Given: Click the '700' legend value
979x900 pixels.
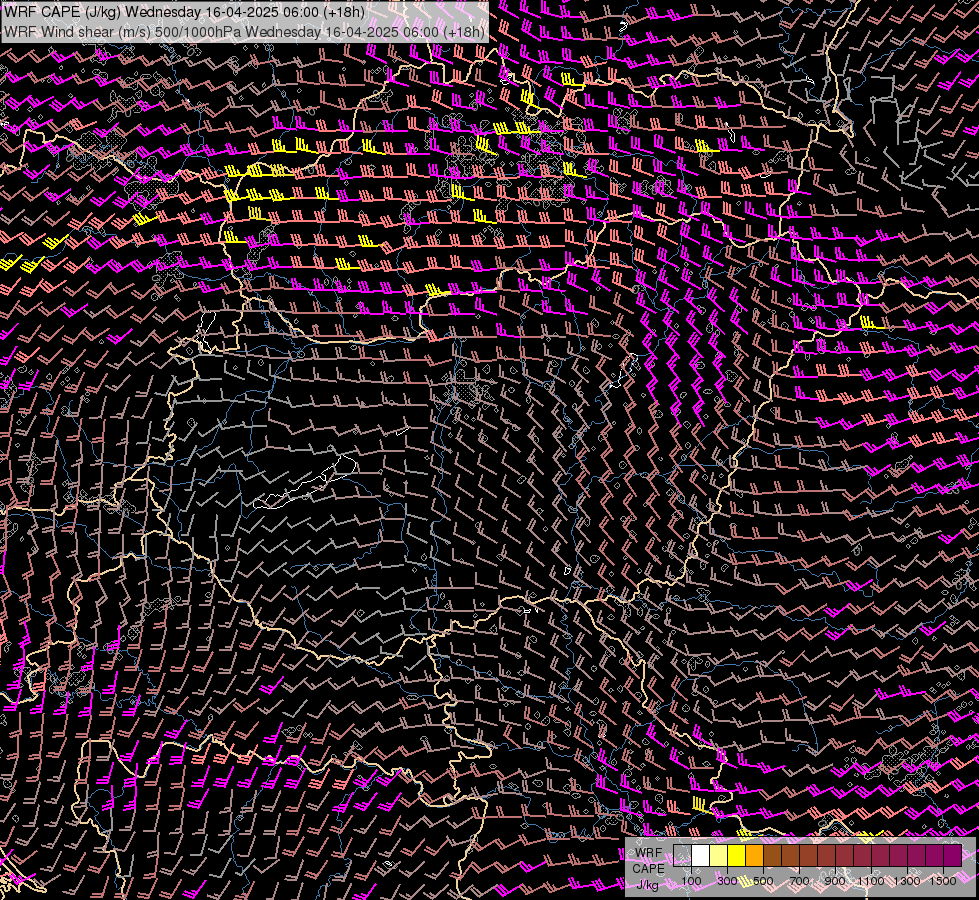Looking at the screenshot, I should [x=799, y=881].
